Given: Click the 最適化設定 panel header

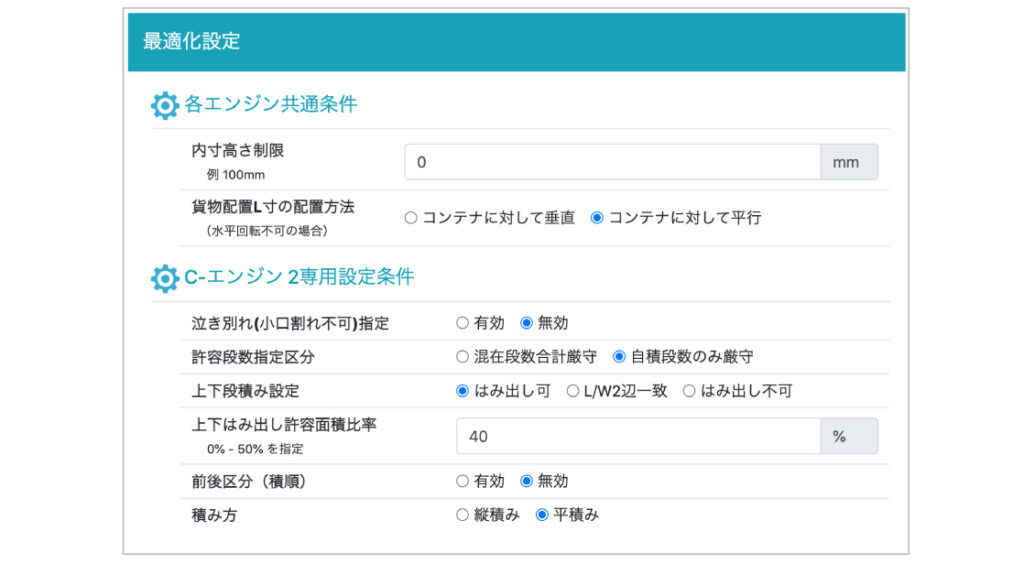Looking at the screenshot, I should (x=516, y=42).
